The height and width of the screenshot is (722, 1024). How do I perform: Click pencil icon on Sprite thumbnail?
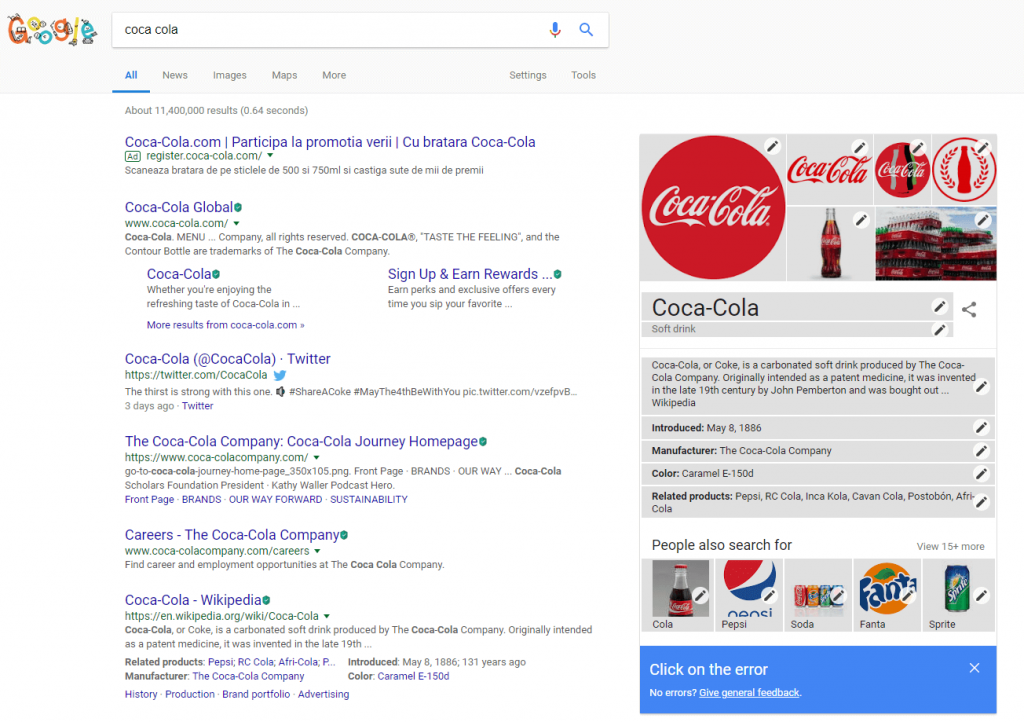(981, 595)
